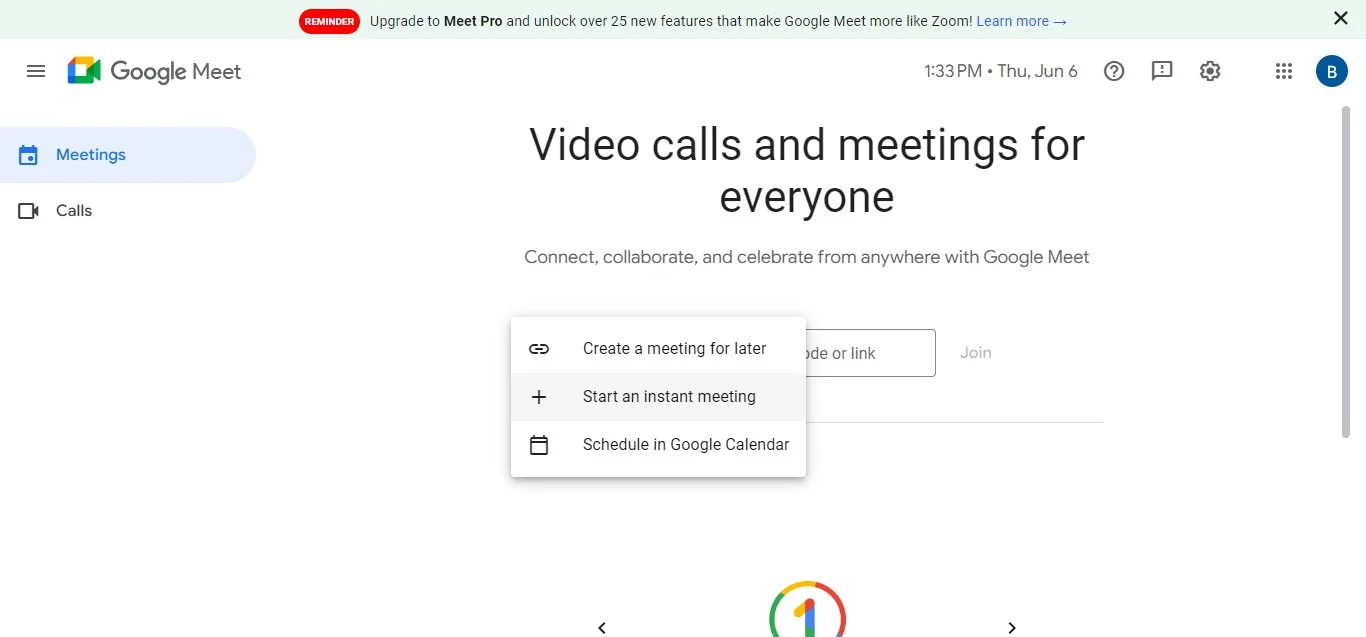This screenshot has width=1366, height=637.
Task: Click the vertical page scrollbar
Action: (x=1346, y=272)
